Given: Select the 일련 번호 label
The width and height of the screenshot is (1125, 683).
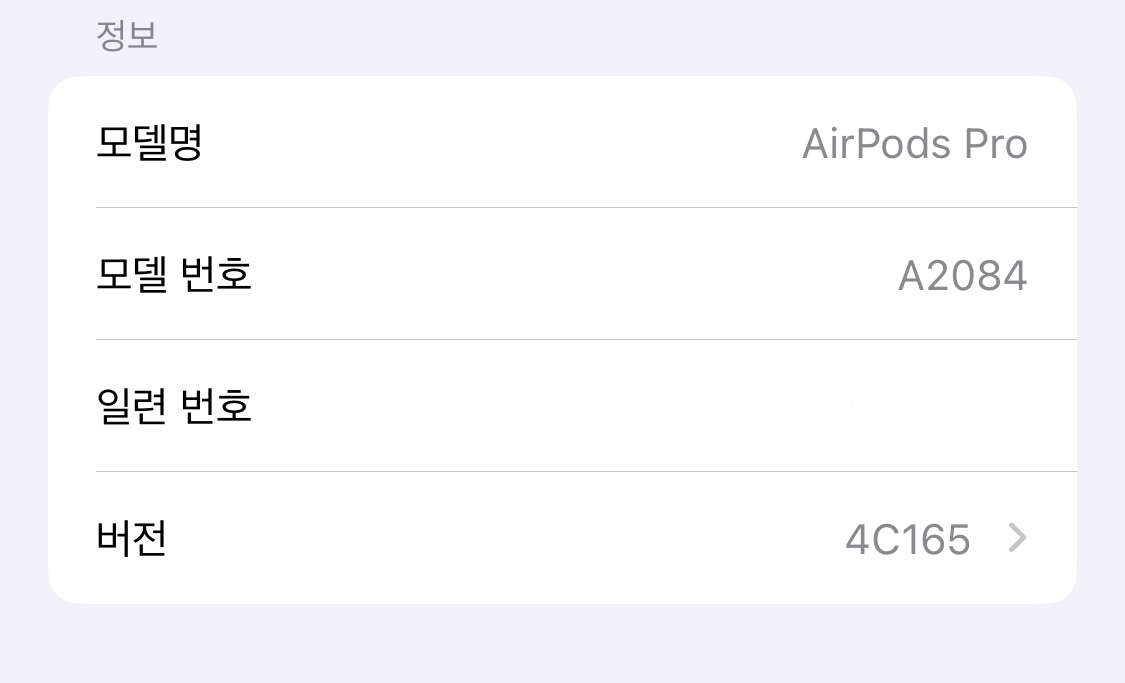Looking at the screenshot, I should pyautogui.click(x=174, y=406).
